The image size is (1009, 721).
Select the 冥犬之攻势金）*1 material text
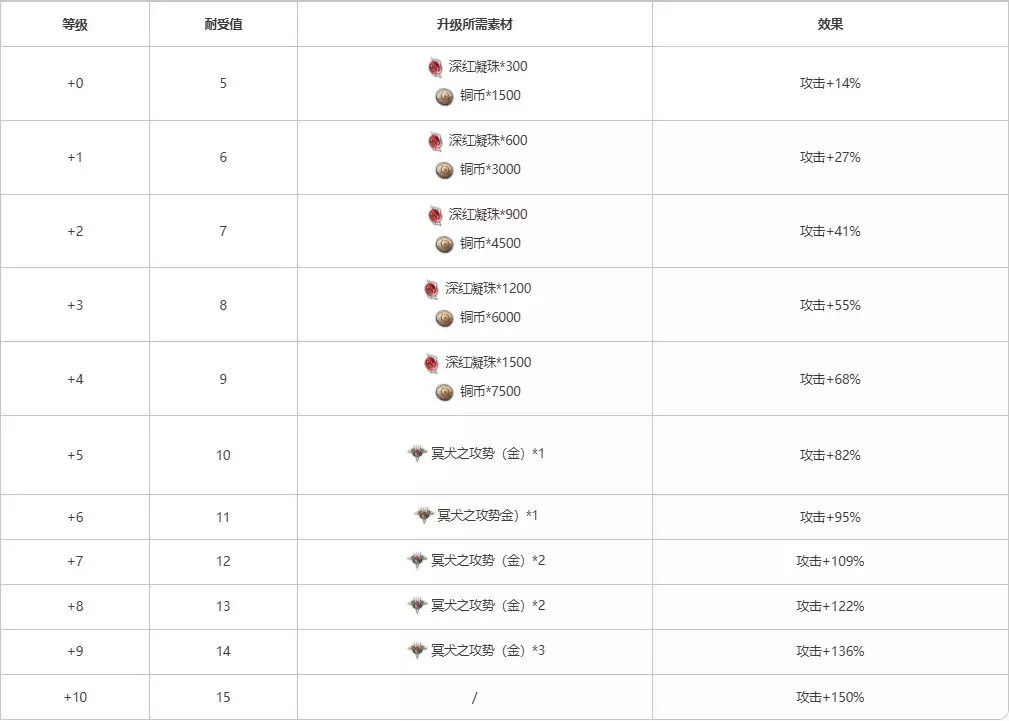pyautogui.click(x=487, y=516)
